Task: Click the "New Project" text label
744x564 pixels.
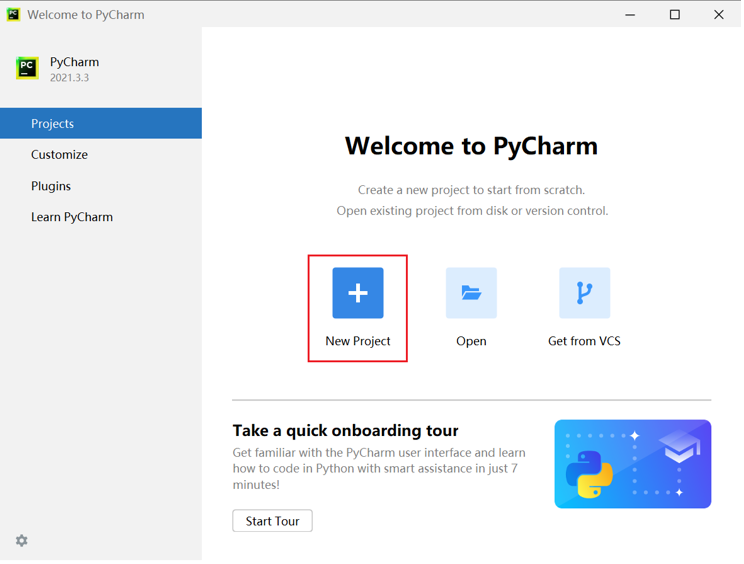Action: [x=358, y=341]
